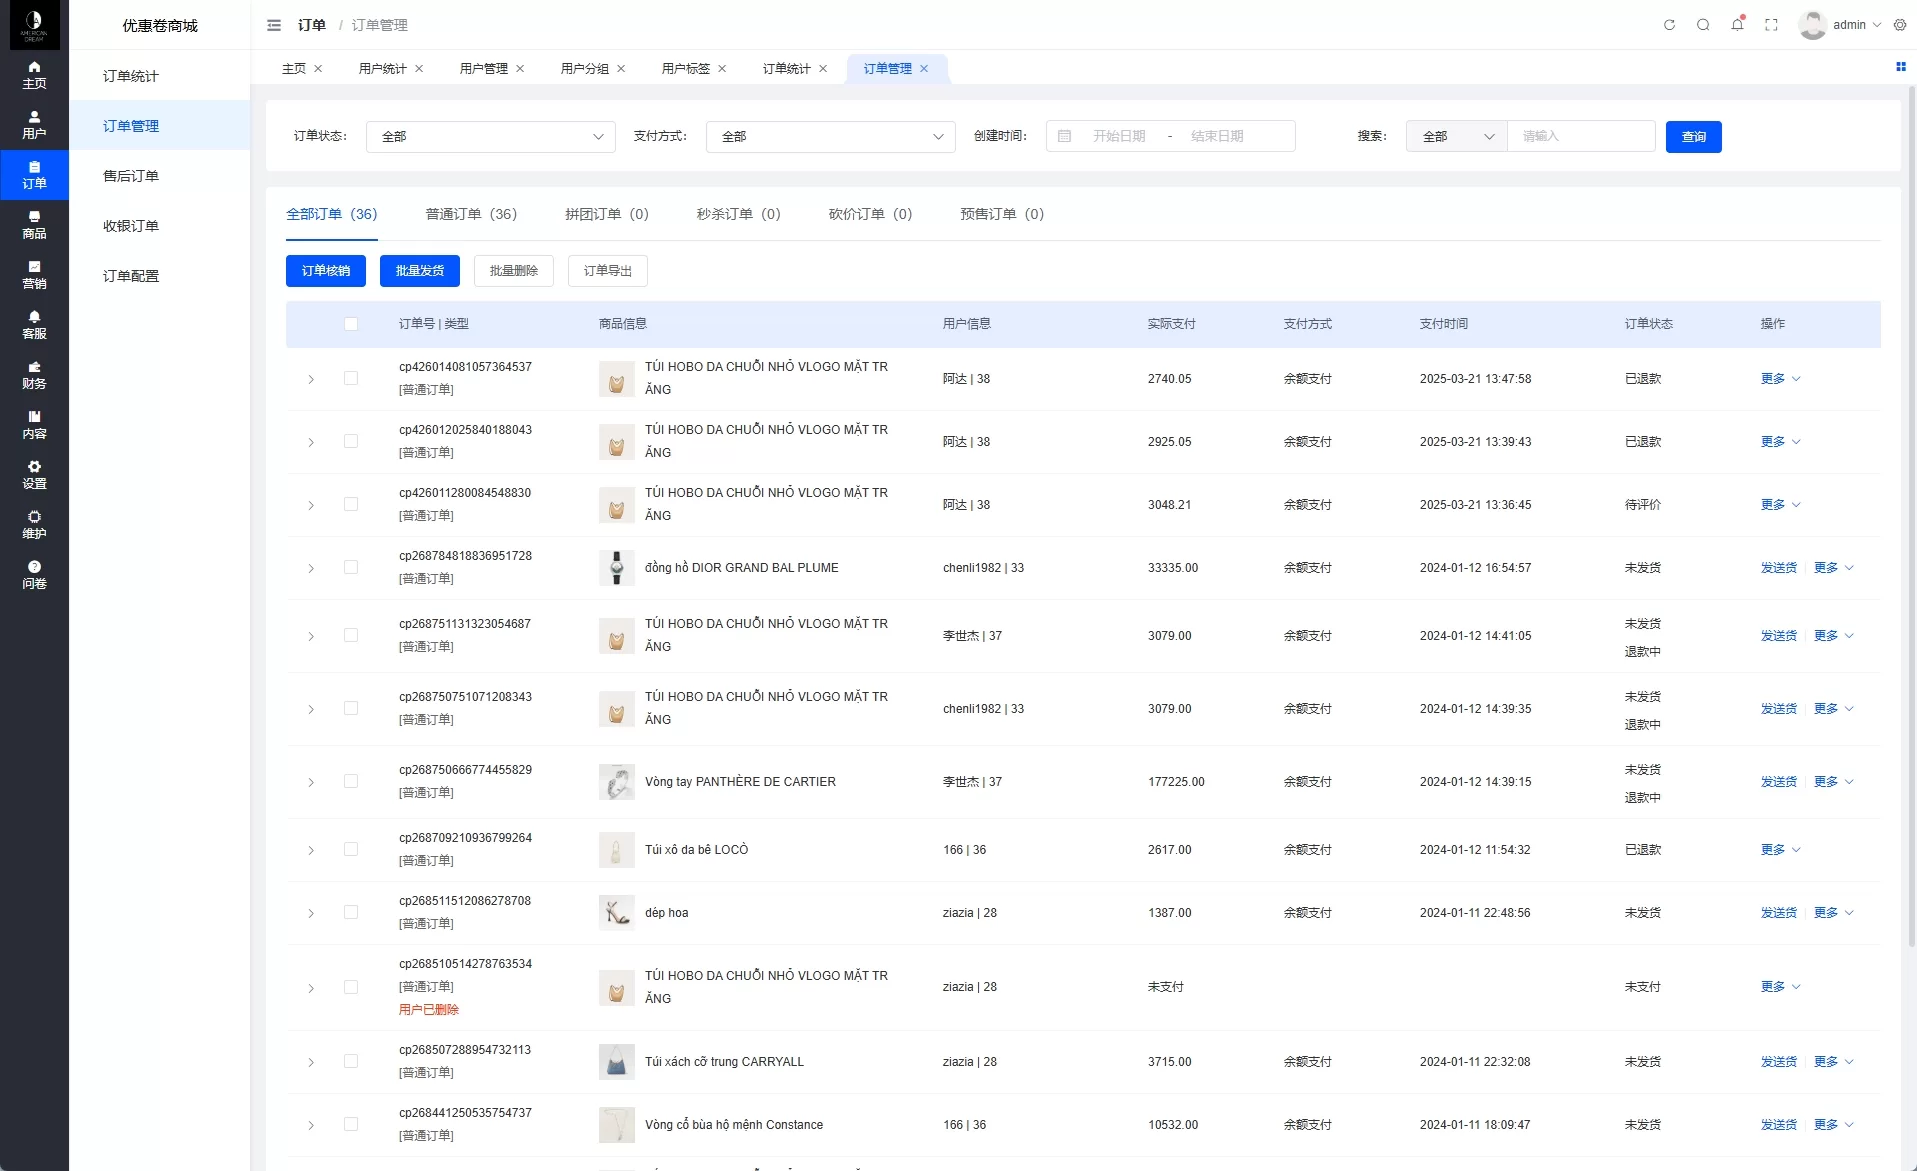The image size is (1917, 1171).
Task: Open the 商品 section in sidebar
Action: [34, 225]
